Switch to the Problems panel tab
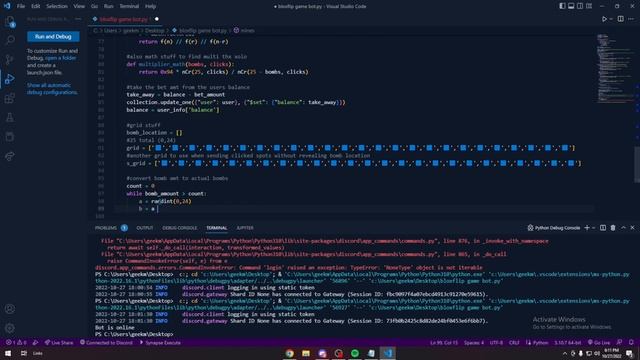The width and height of the screenshot is (640, 360). coord(106,228)
